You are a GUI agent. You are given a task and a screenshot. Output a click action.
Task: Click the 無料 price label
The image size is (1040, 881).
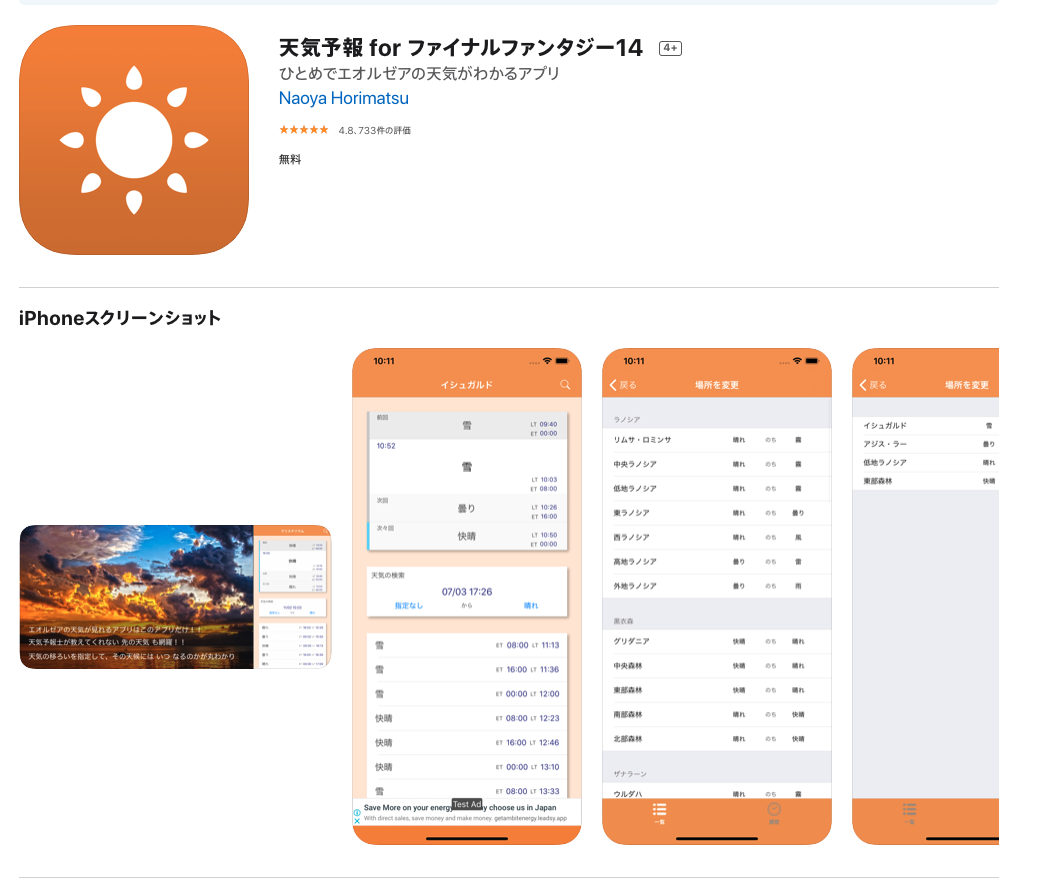pyautogui.click(x=290, y=159)
